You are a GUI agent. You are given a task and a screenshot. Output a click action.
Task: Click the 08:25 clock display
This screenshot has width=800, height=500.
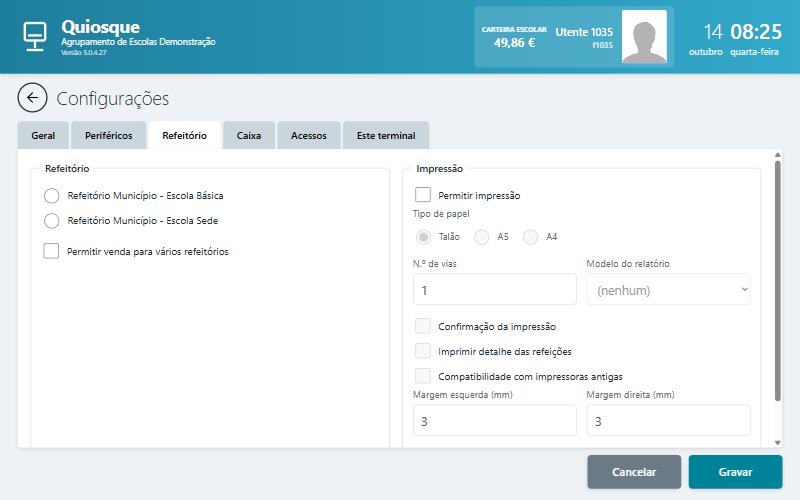pos(756,32)
